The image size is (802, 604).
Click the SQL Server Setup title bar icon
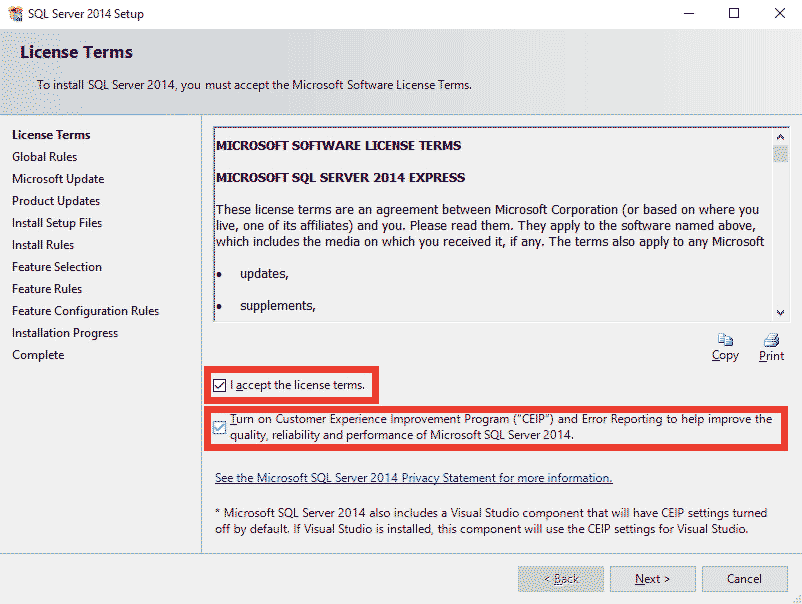click(x=17, y=13)
